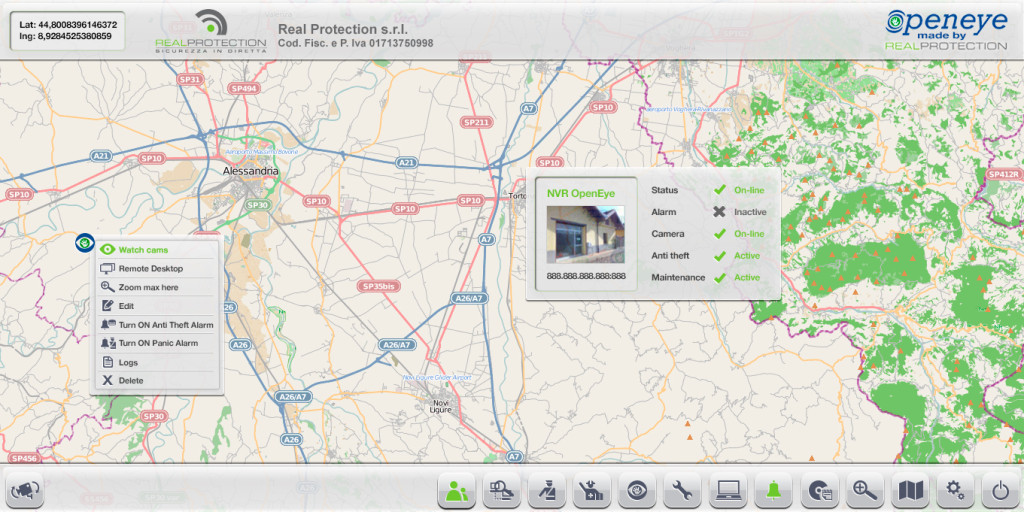Turn ON Panic Alarm menu entry
This screenshot has height=512, width=1024.
(x=157, y=343)
